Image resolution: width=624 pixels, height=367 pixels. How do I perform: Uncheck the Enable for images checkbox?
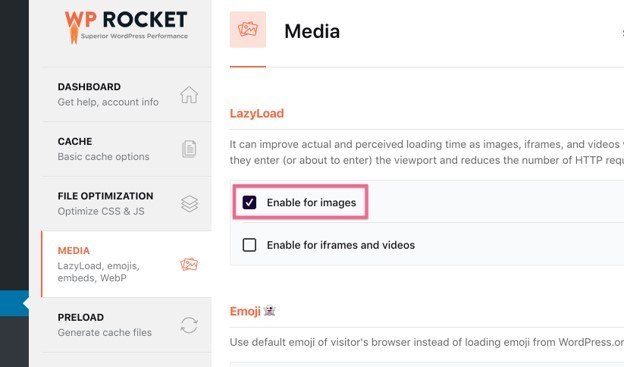tap(250, 202)
